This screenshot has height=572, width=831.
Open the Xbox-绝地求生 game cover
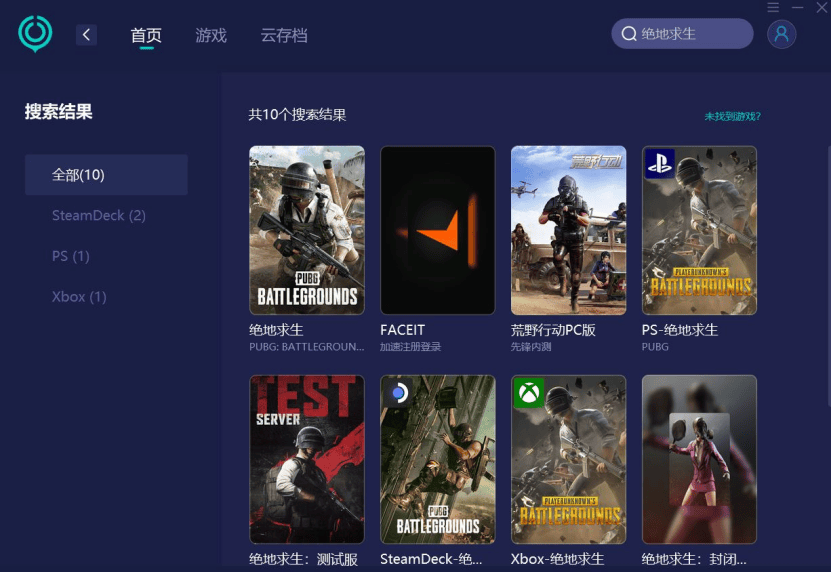pyautogui.click(x=569, y=459)
